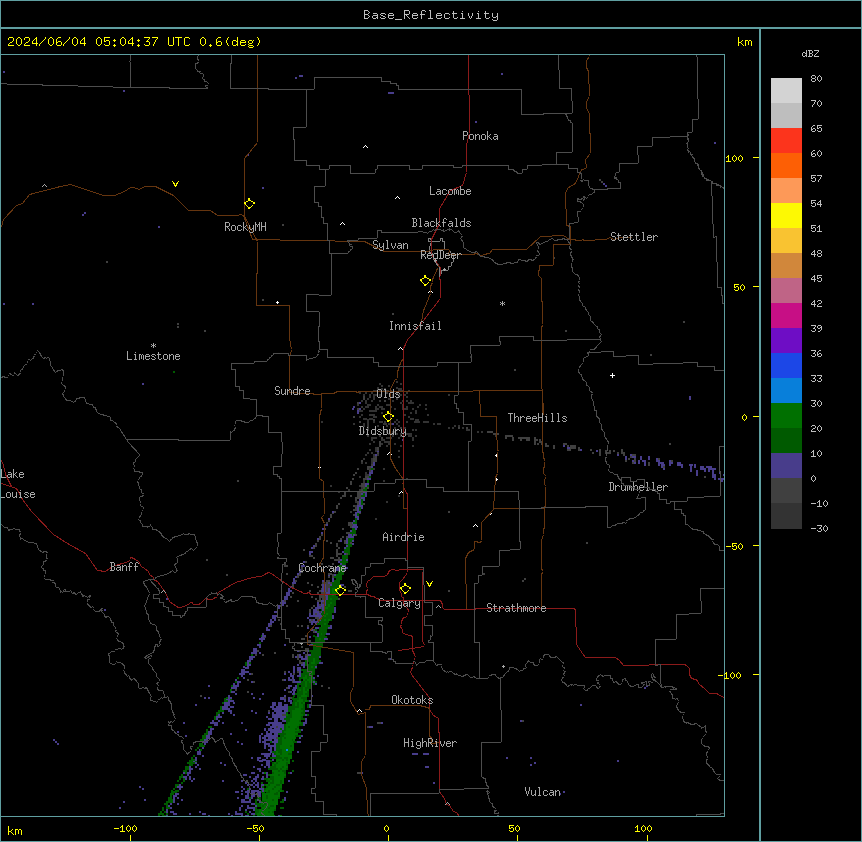Image resolution: width=862 pixels, height=842 pixels.
Task: Click the -30 value at bottom of legend
Action: coord(819,529)
